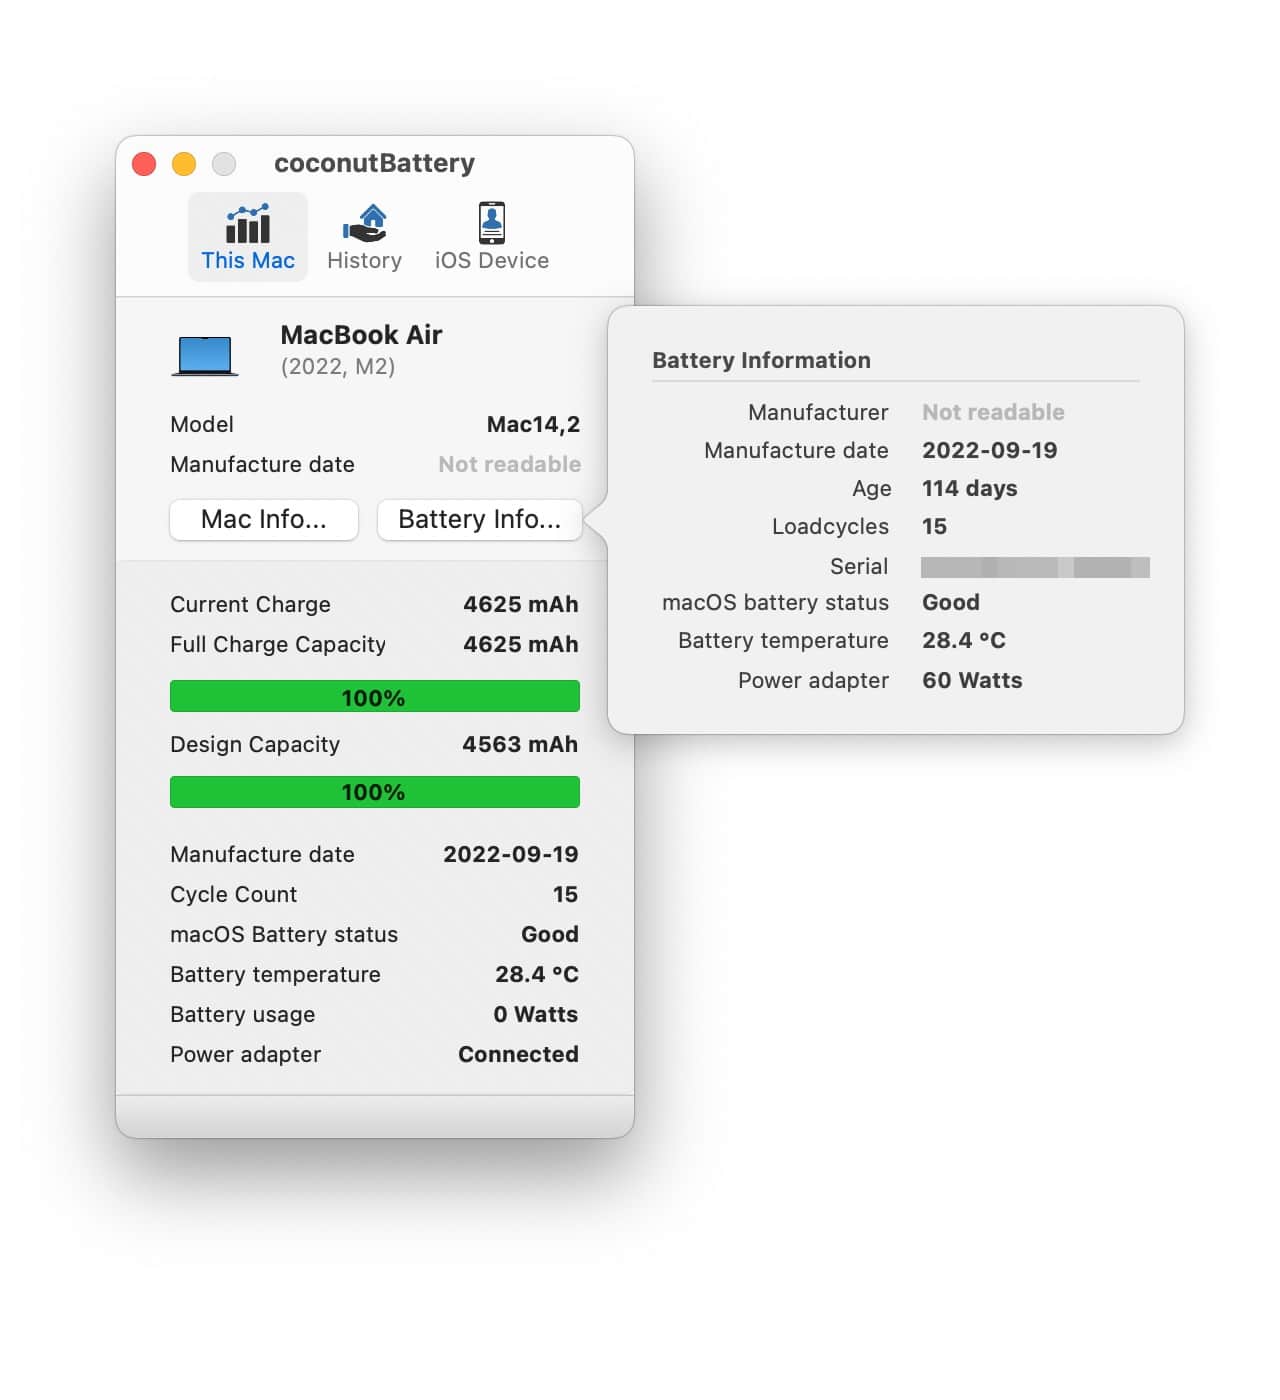The height and width of the screenshot is (1400, 1280).
Task: Click the main window Battery status Good value
Action: pos(550,934)
